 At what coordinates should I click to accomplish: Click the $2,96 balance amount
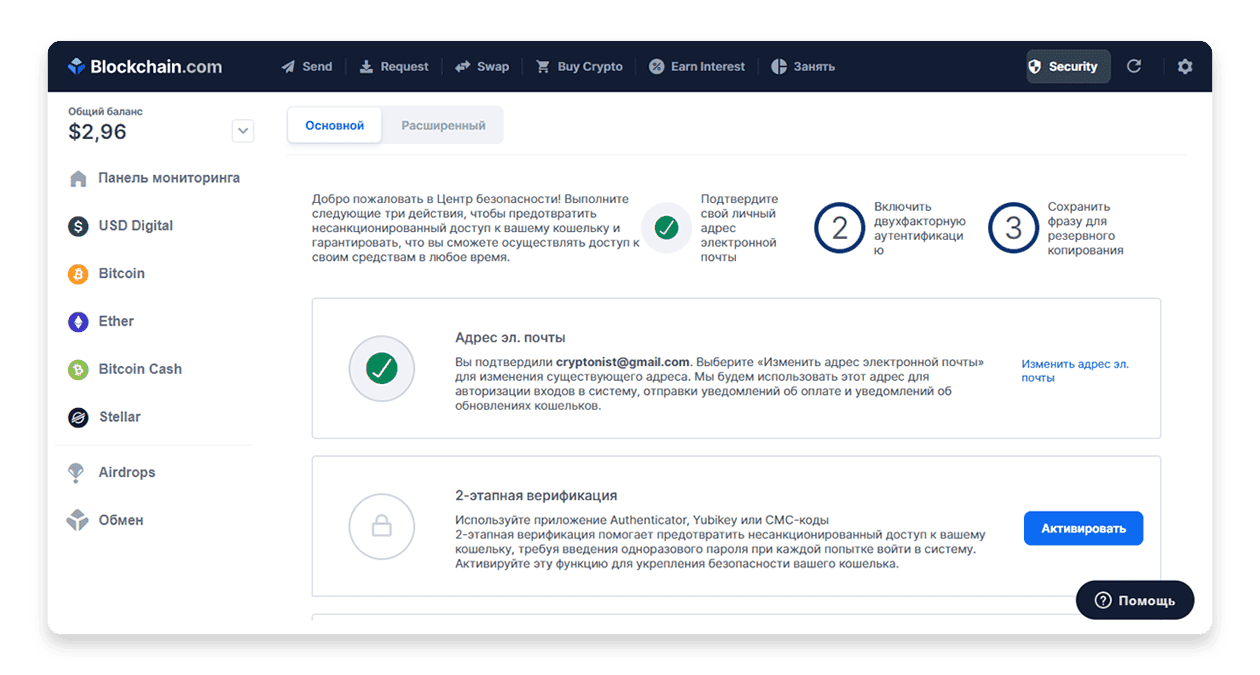point(97,132)
